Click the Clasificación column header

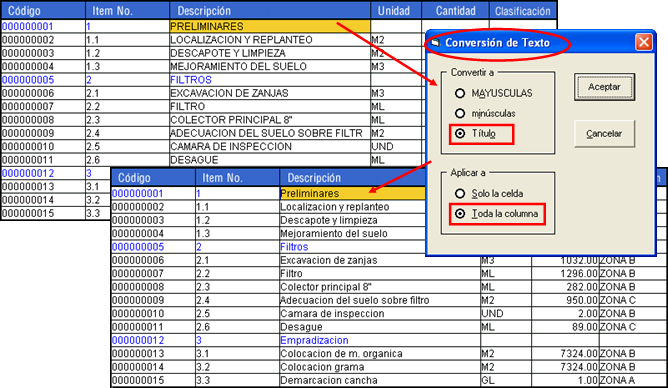click(x=523, y=11)
